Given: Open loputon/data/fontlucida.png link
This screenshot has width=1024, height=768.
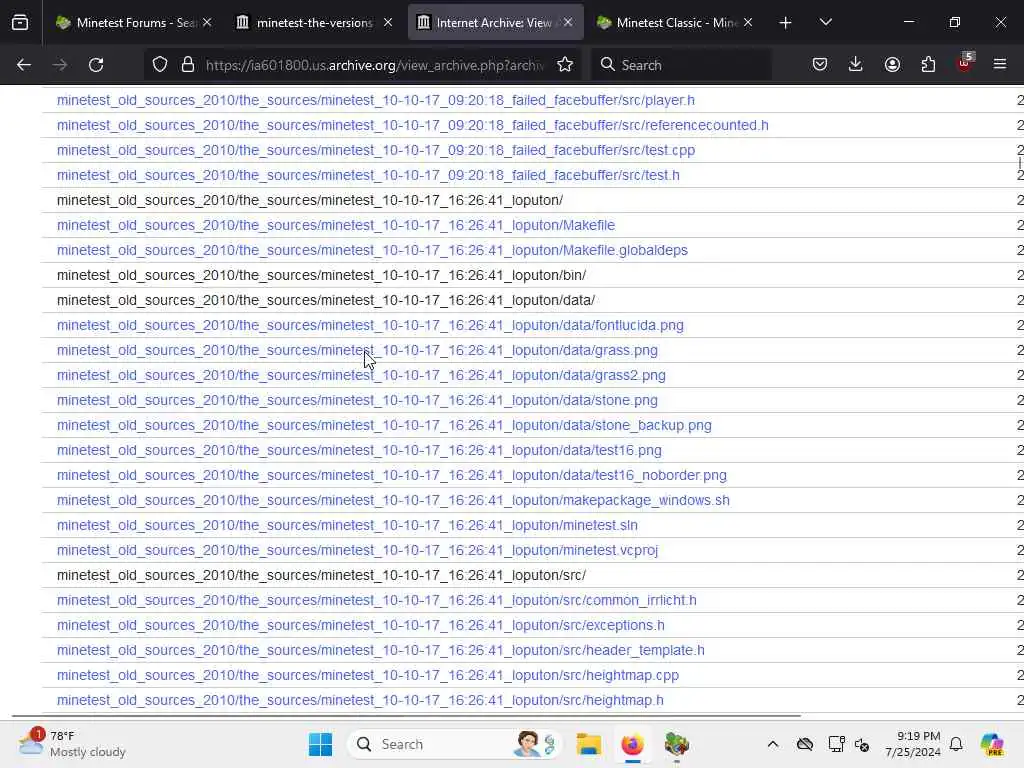Looking at the screenshot, I should tap(370, 325).
